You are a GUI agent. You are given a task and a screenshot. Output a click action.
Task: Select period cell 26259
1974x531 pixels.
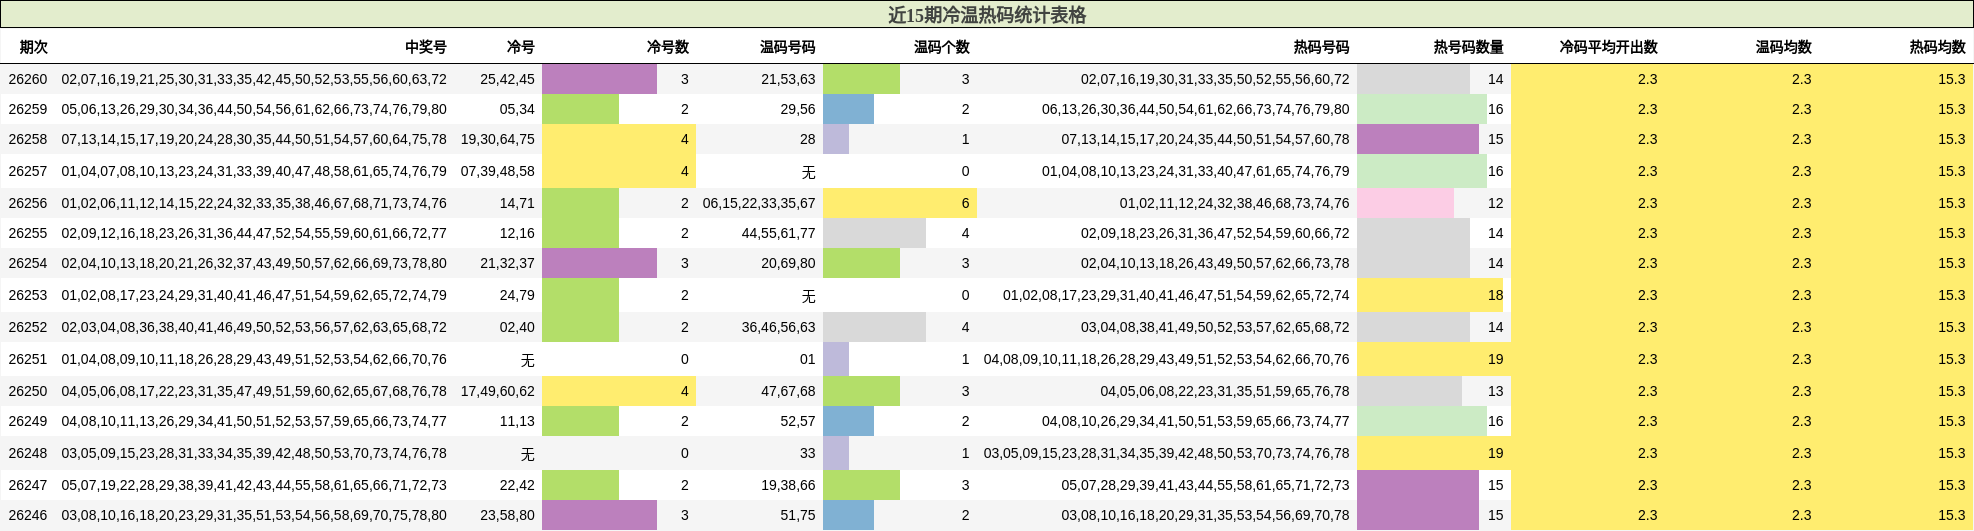click(x=28, y=109)
